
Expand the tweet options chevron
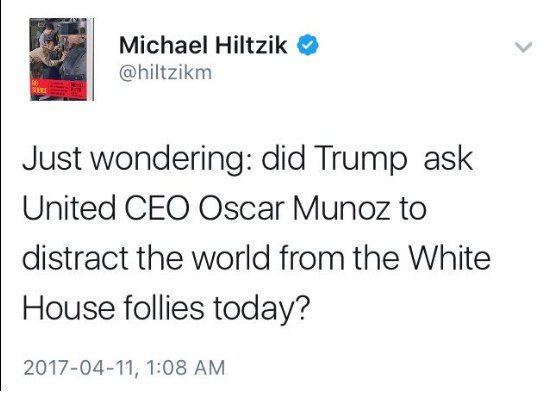coord(523,47)
